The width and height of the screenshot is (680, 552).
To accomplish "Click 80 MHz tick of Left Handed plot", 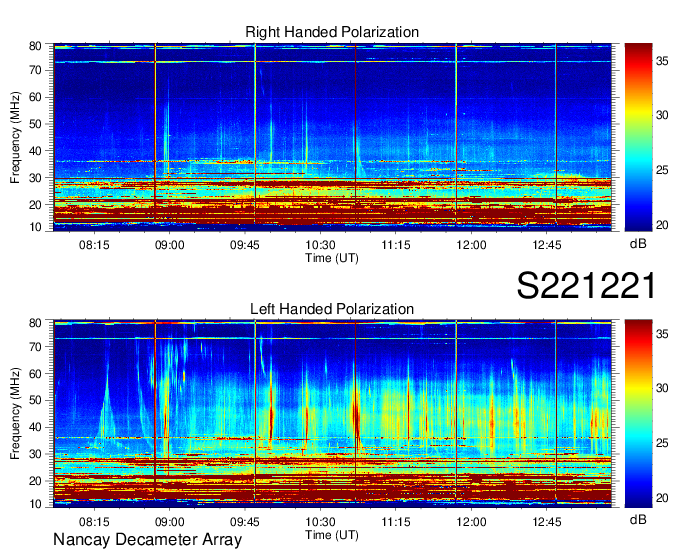I will tap(35, 322).
